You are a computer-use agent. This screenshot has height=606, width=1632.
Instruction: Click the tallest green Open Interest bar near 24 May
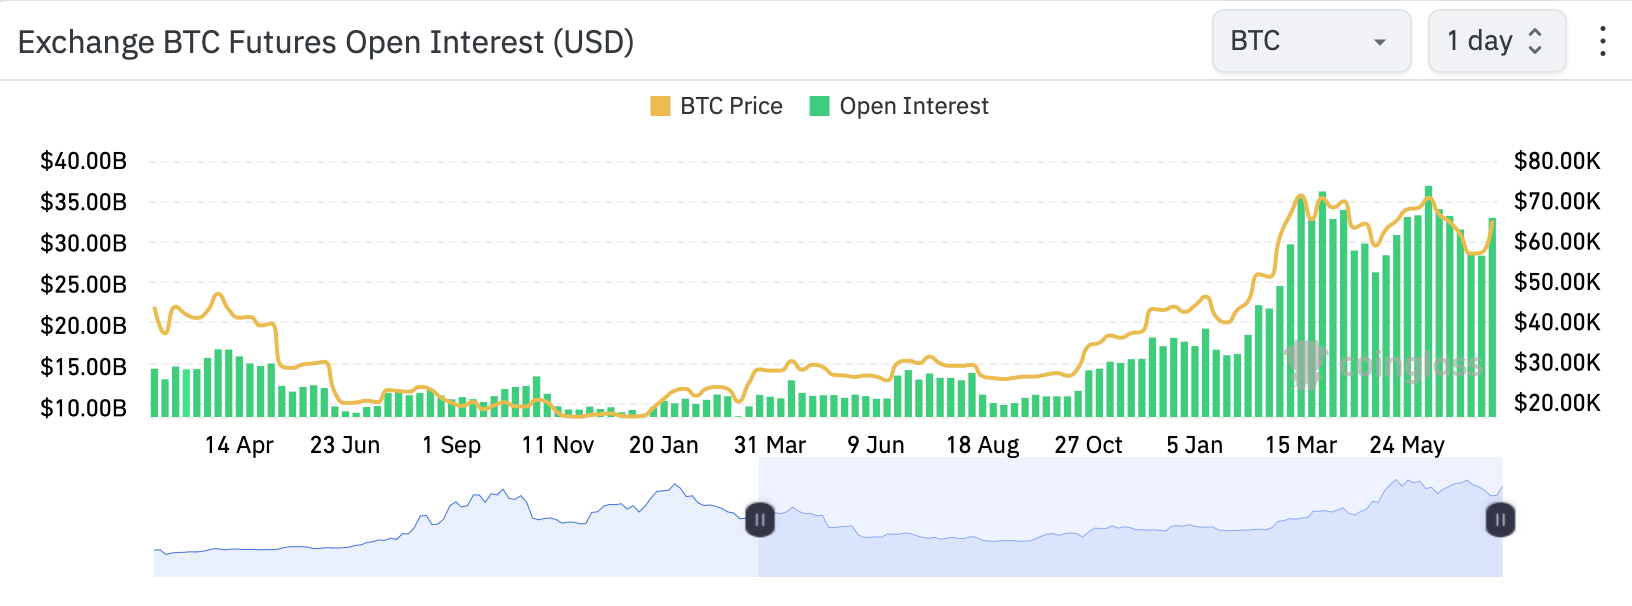click(1429, 300)
